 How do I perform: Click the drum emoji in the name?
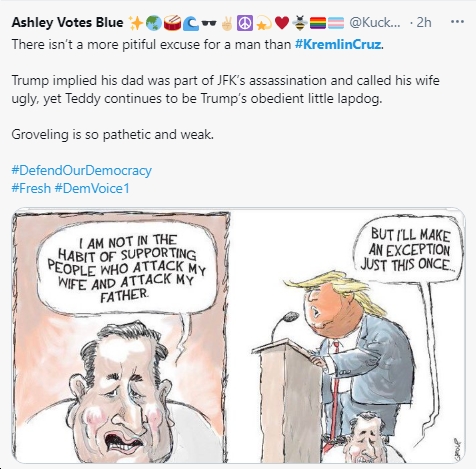(173, 23)
